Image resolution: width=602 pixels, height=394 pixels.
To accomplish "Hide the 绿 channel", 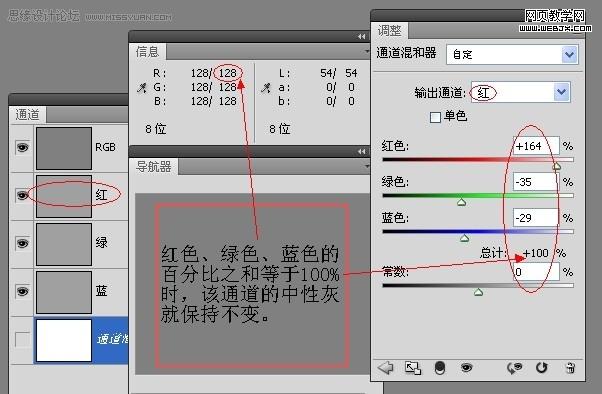I will pyautogui.click(x=22, y=243).
